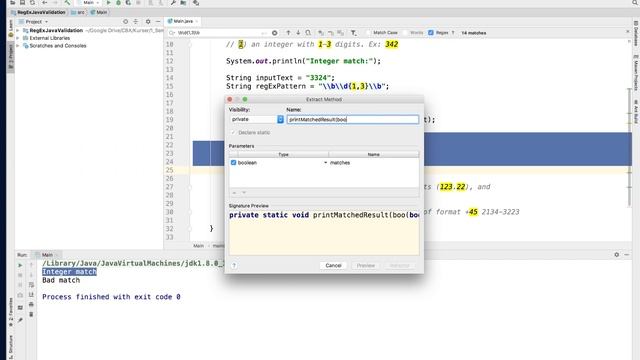Open search history dropdown in find field
This screenshot has height=360, width=640.
[x=172, y=33]
